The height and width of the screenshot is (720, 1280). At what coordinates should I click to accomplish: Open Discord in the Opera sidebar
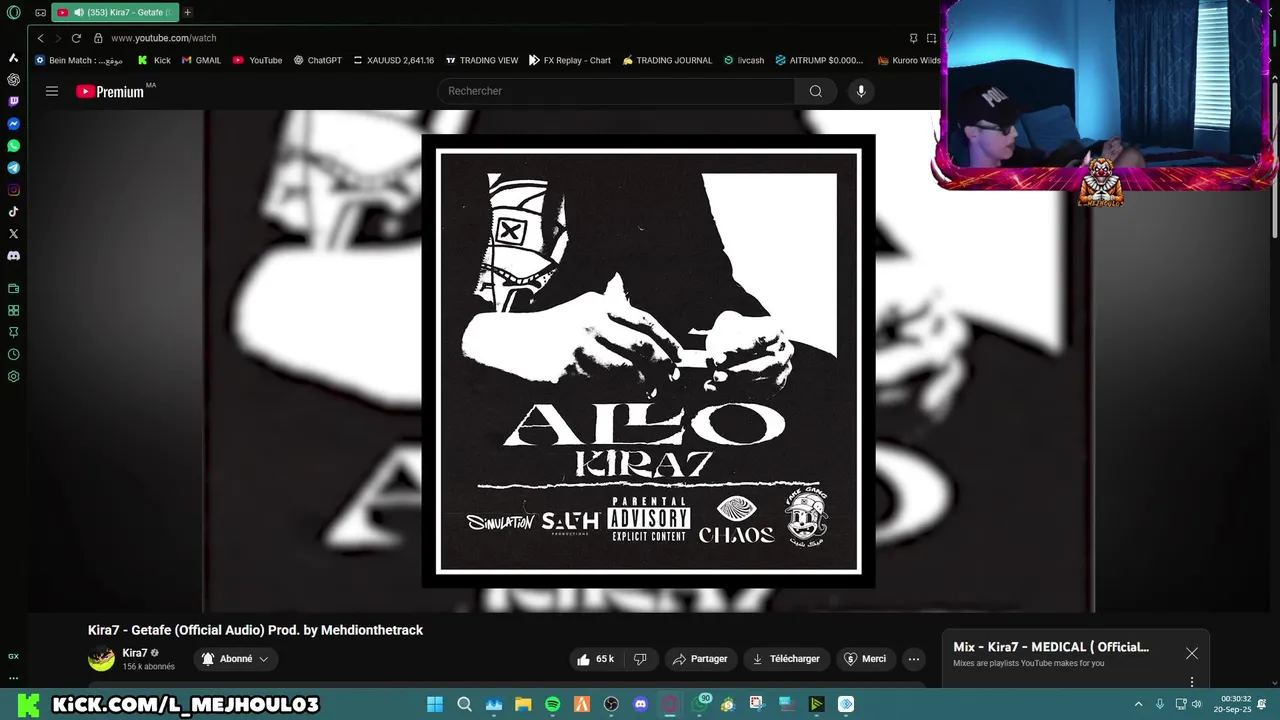point(13,256)
